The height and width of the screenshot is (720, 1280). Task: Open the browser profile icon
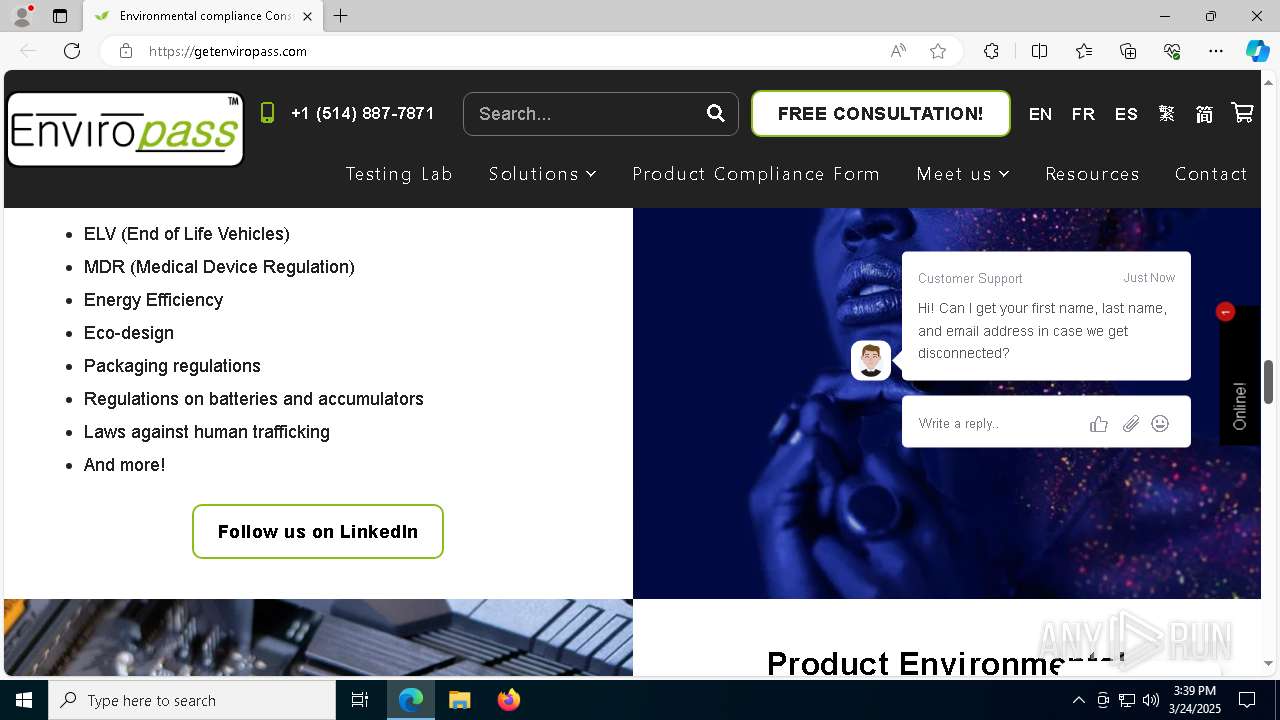coord(22,16)
